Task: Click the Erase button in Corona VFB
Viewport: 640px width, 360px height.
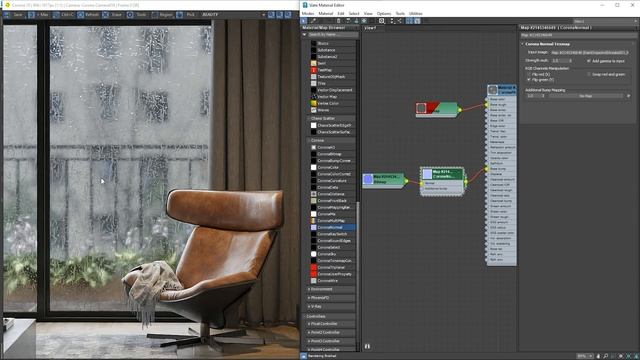Action: 113,15
